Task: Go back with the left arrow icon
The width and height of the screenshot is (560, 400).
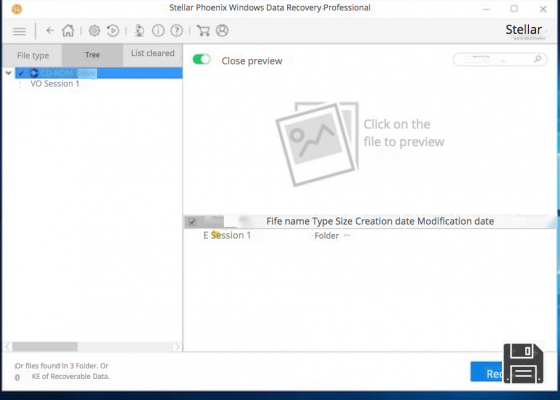Action: [x=50, y=31]
